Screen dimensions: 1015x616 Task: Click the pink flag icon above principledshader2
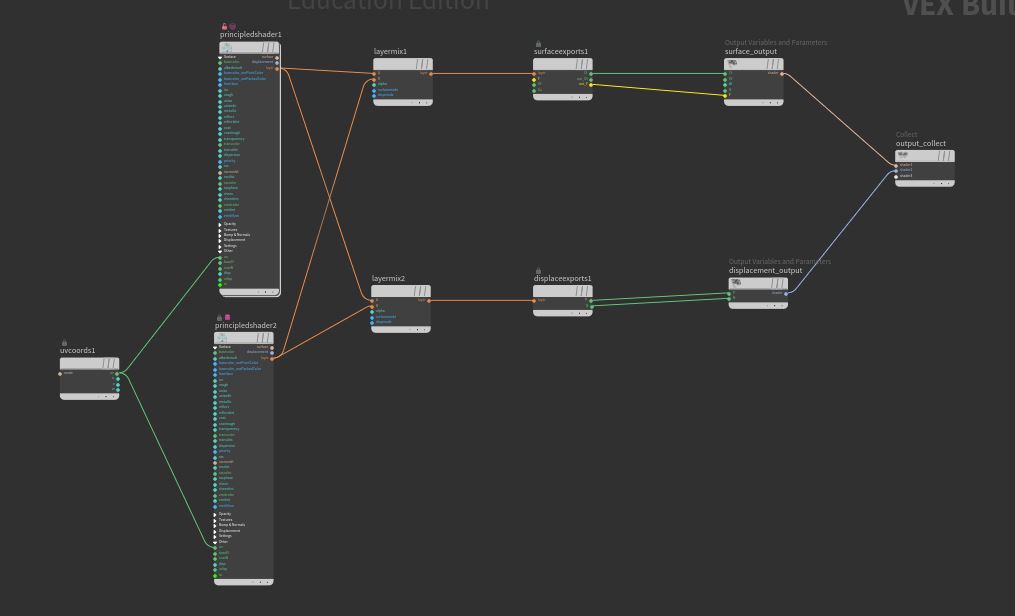tap(227, 317)
